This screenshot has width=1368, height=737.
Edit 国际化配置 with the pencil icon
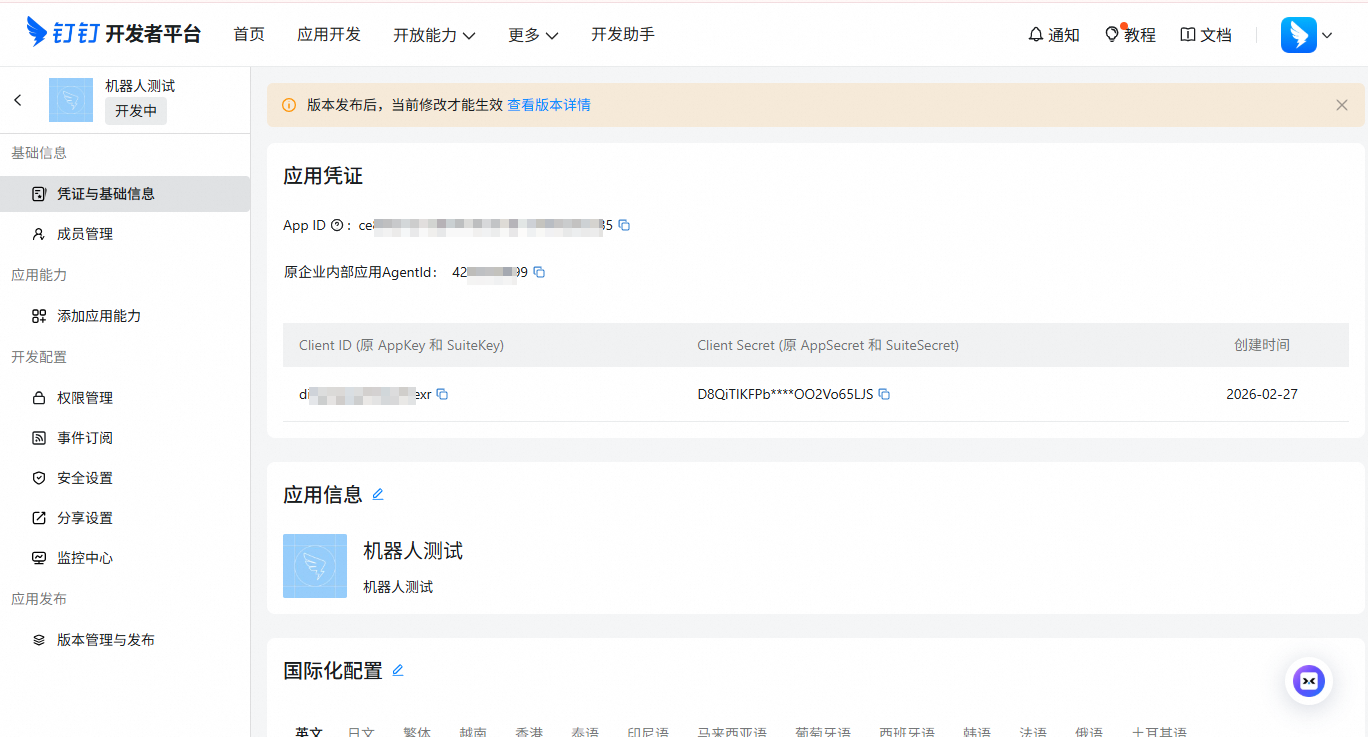[398, 670]
